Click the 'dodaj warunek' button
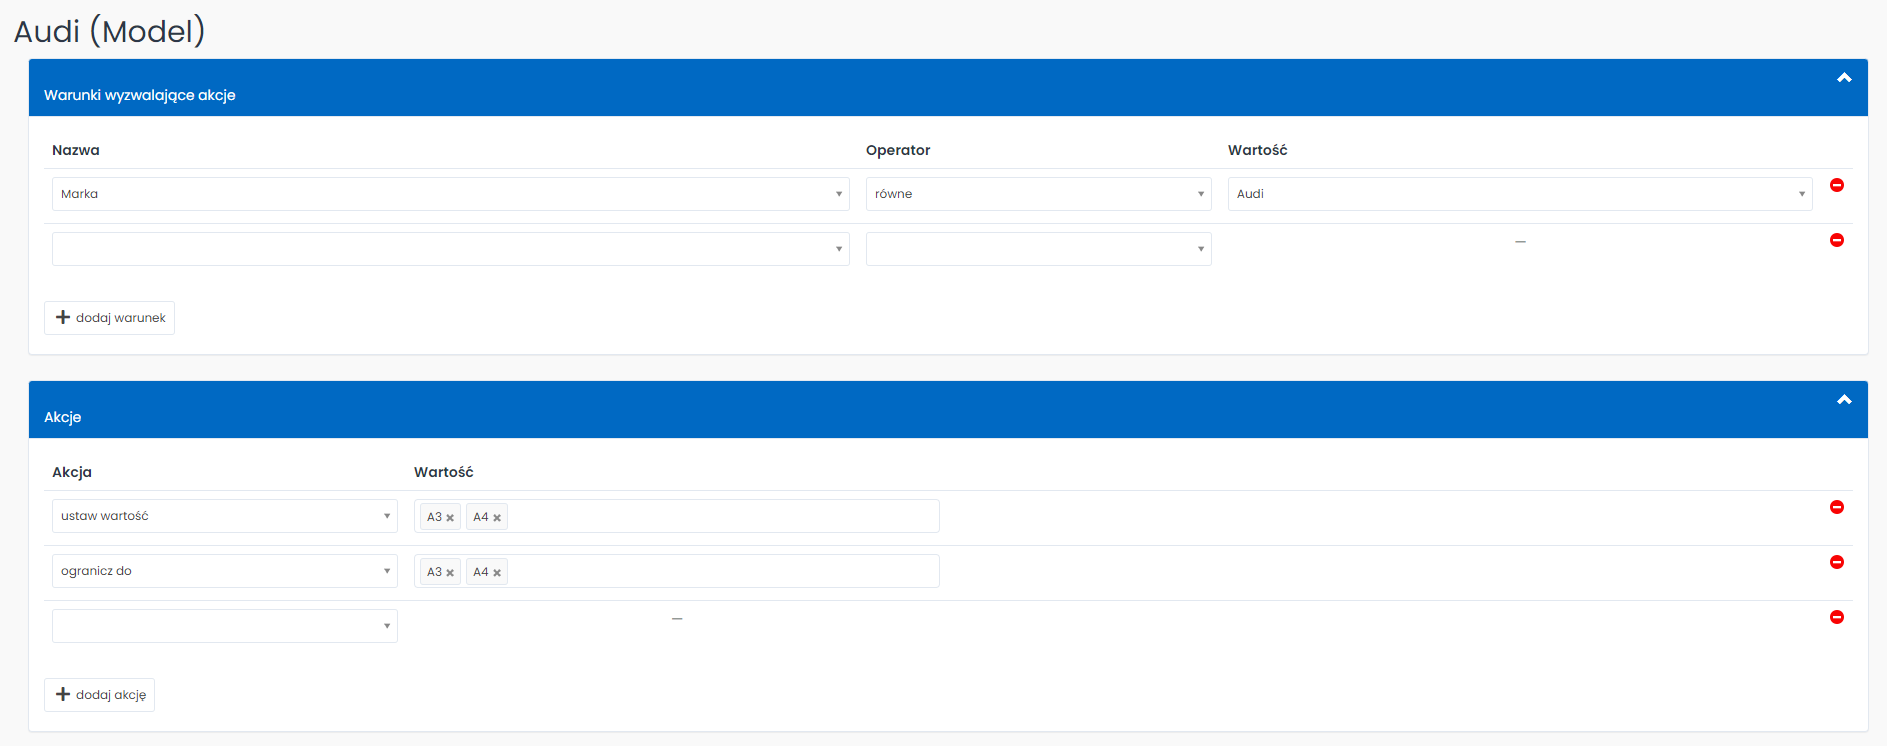 tap(109, 318)
